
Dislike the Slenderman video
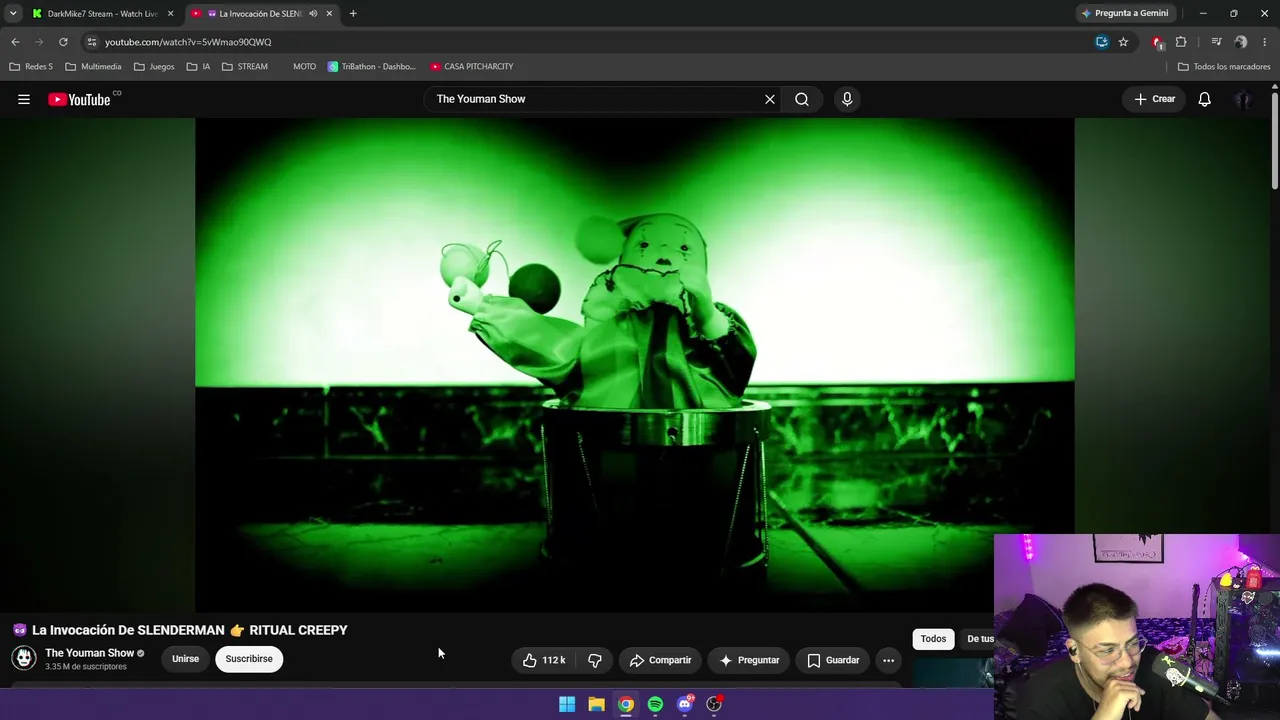(x=595, y=660)
